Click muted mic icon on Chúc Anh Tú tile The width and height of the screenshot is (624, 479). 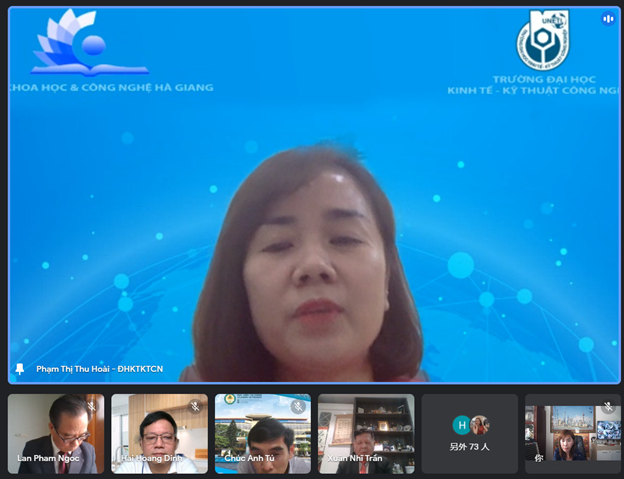(298, 406)
